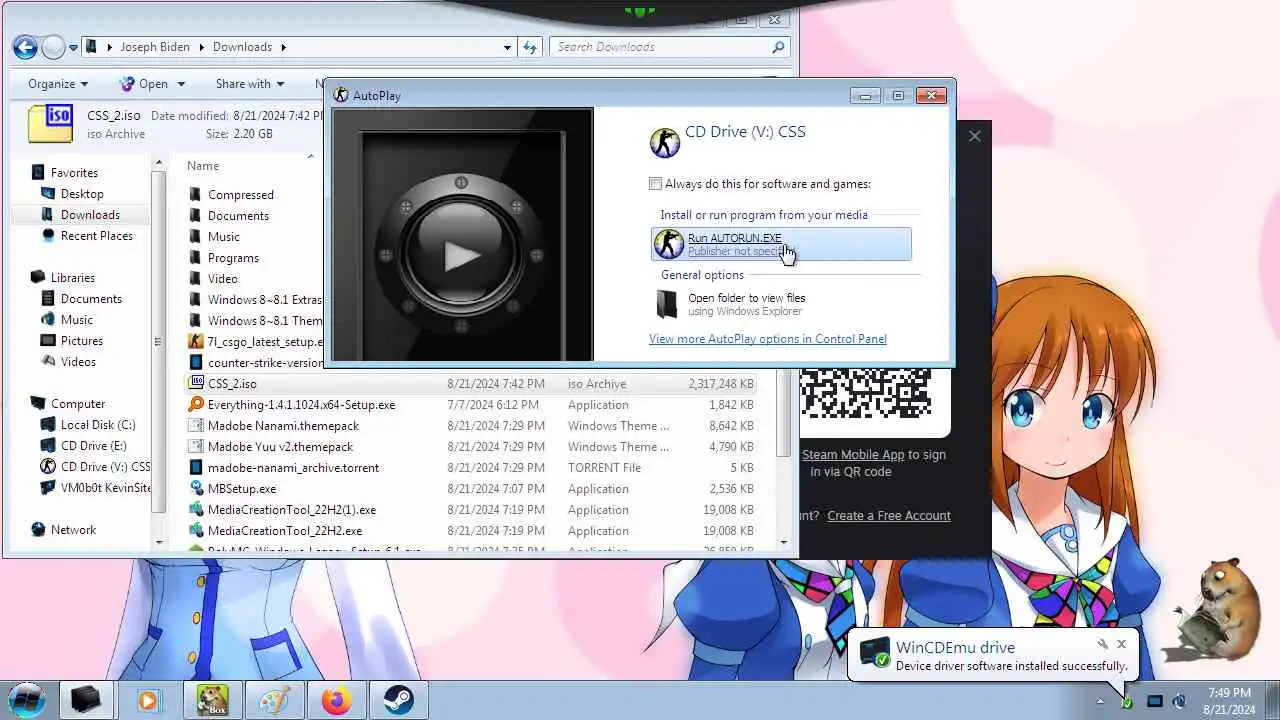
Task: Launch Firefox from the taskbar
Action: tap(337, 700)
